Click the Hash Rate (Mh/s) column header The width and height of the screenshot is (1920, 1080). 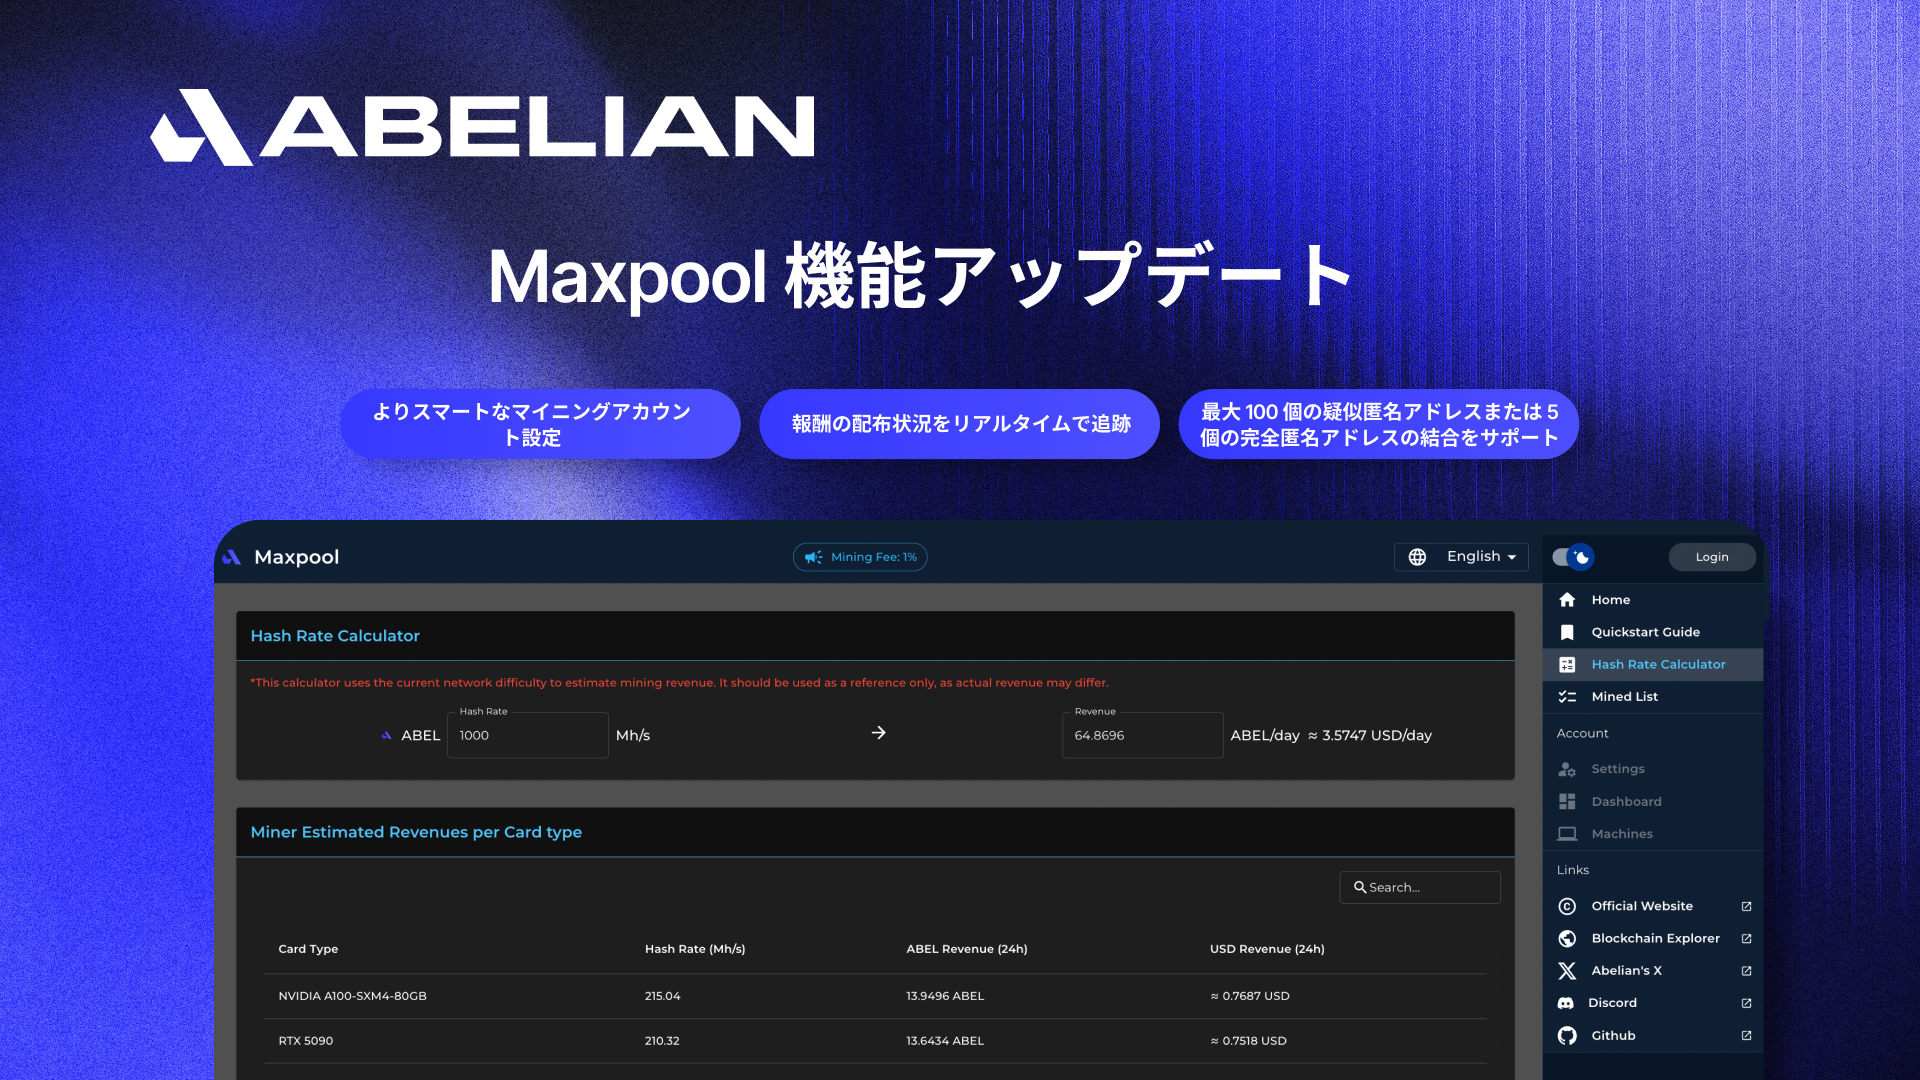pos(695,949)
